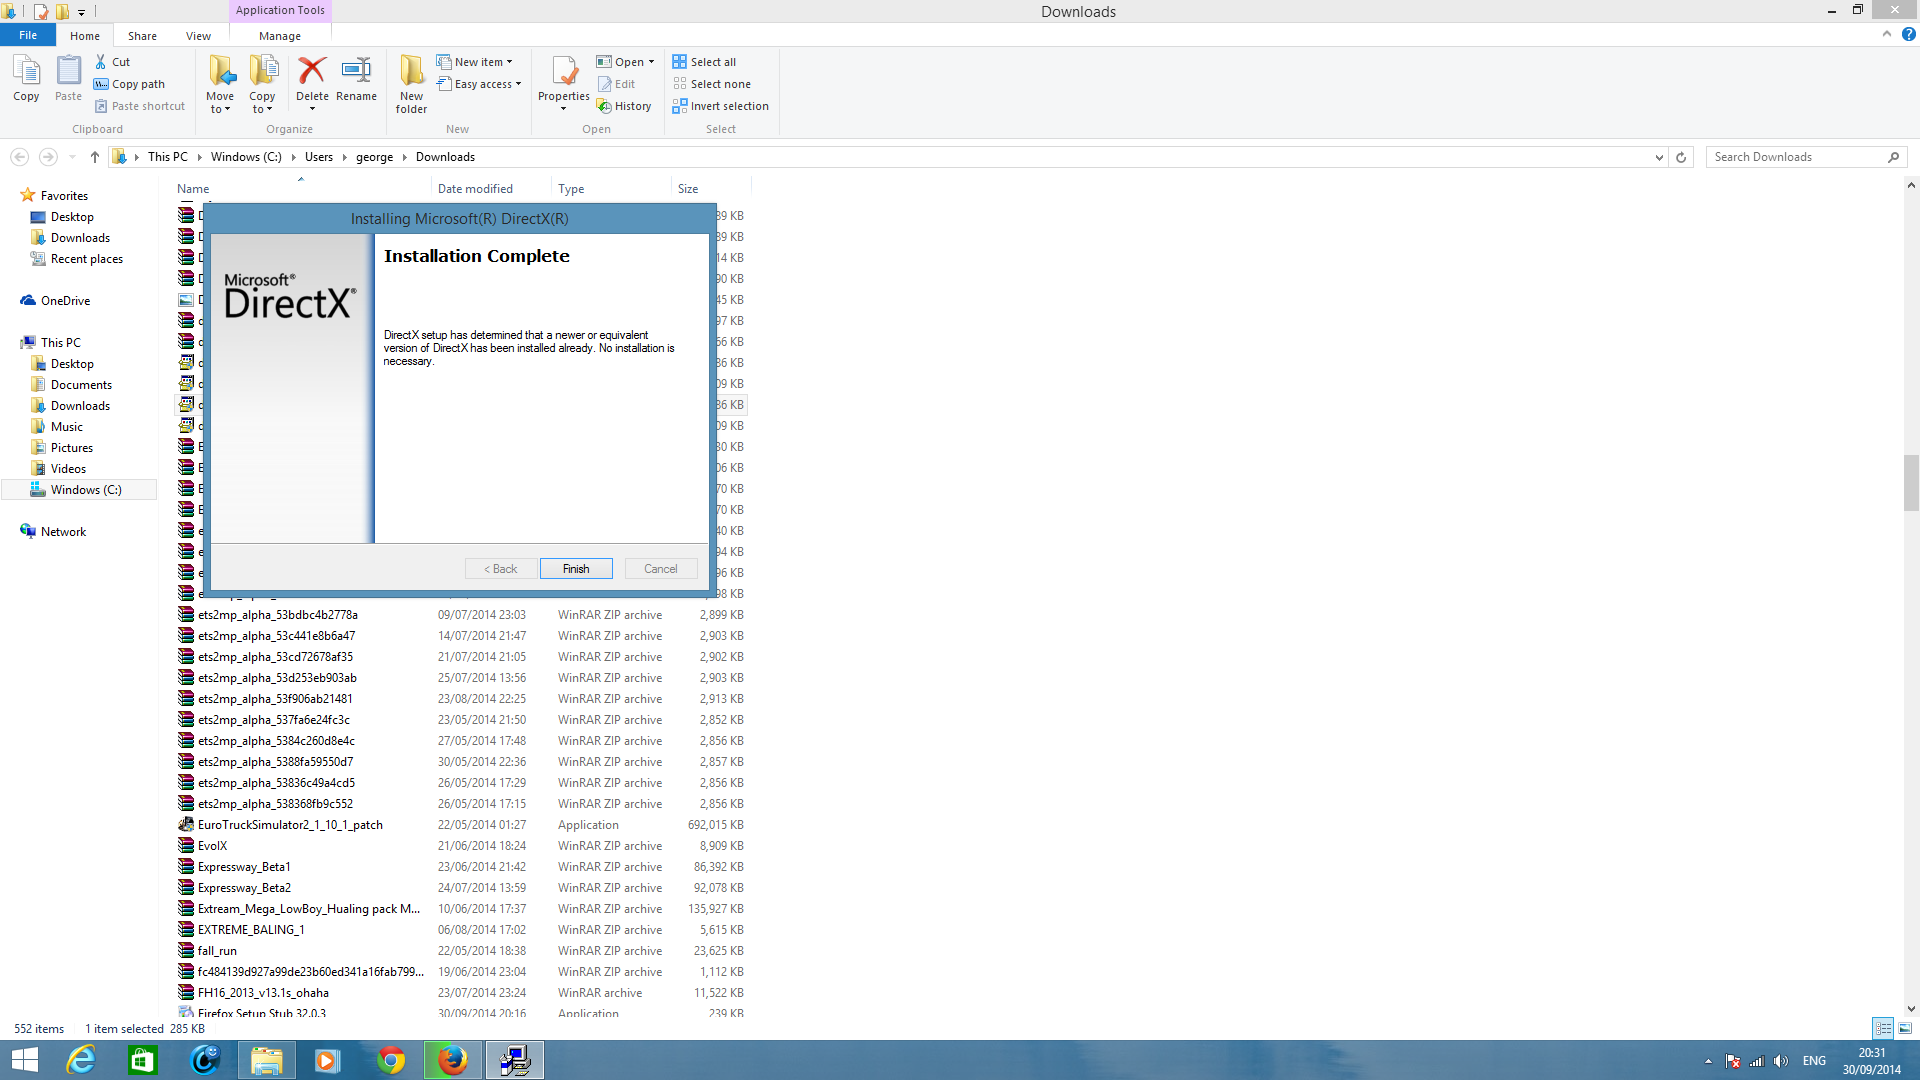
Task: Click the Users breadcrumb segment
Action: [x=319, y=157]
